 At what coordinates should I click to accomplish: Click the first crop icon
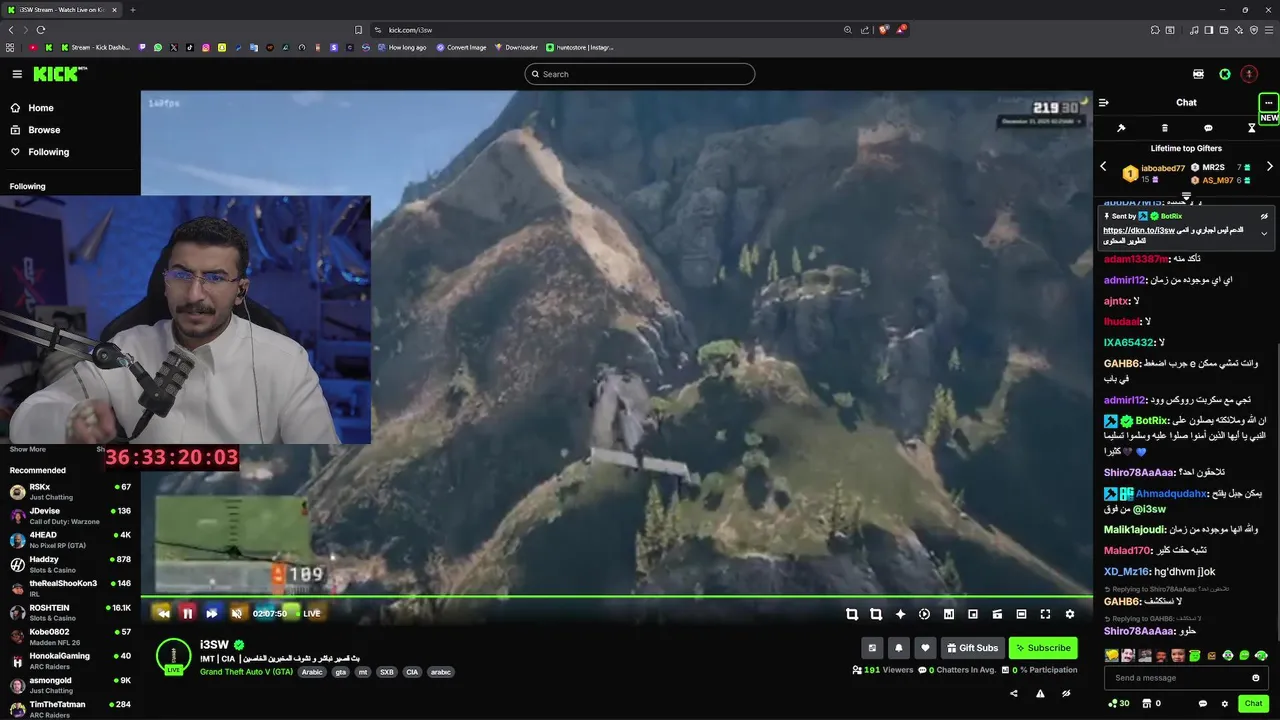click(852, 614)
